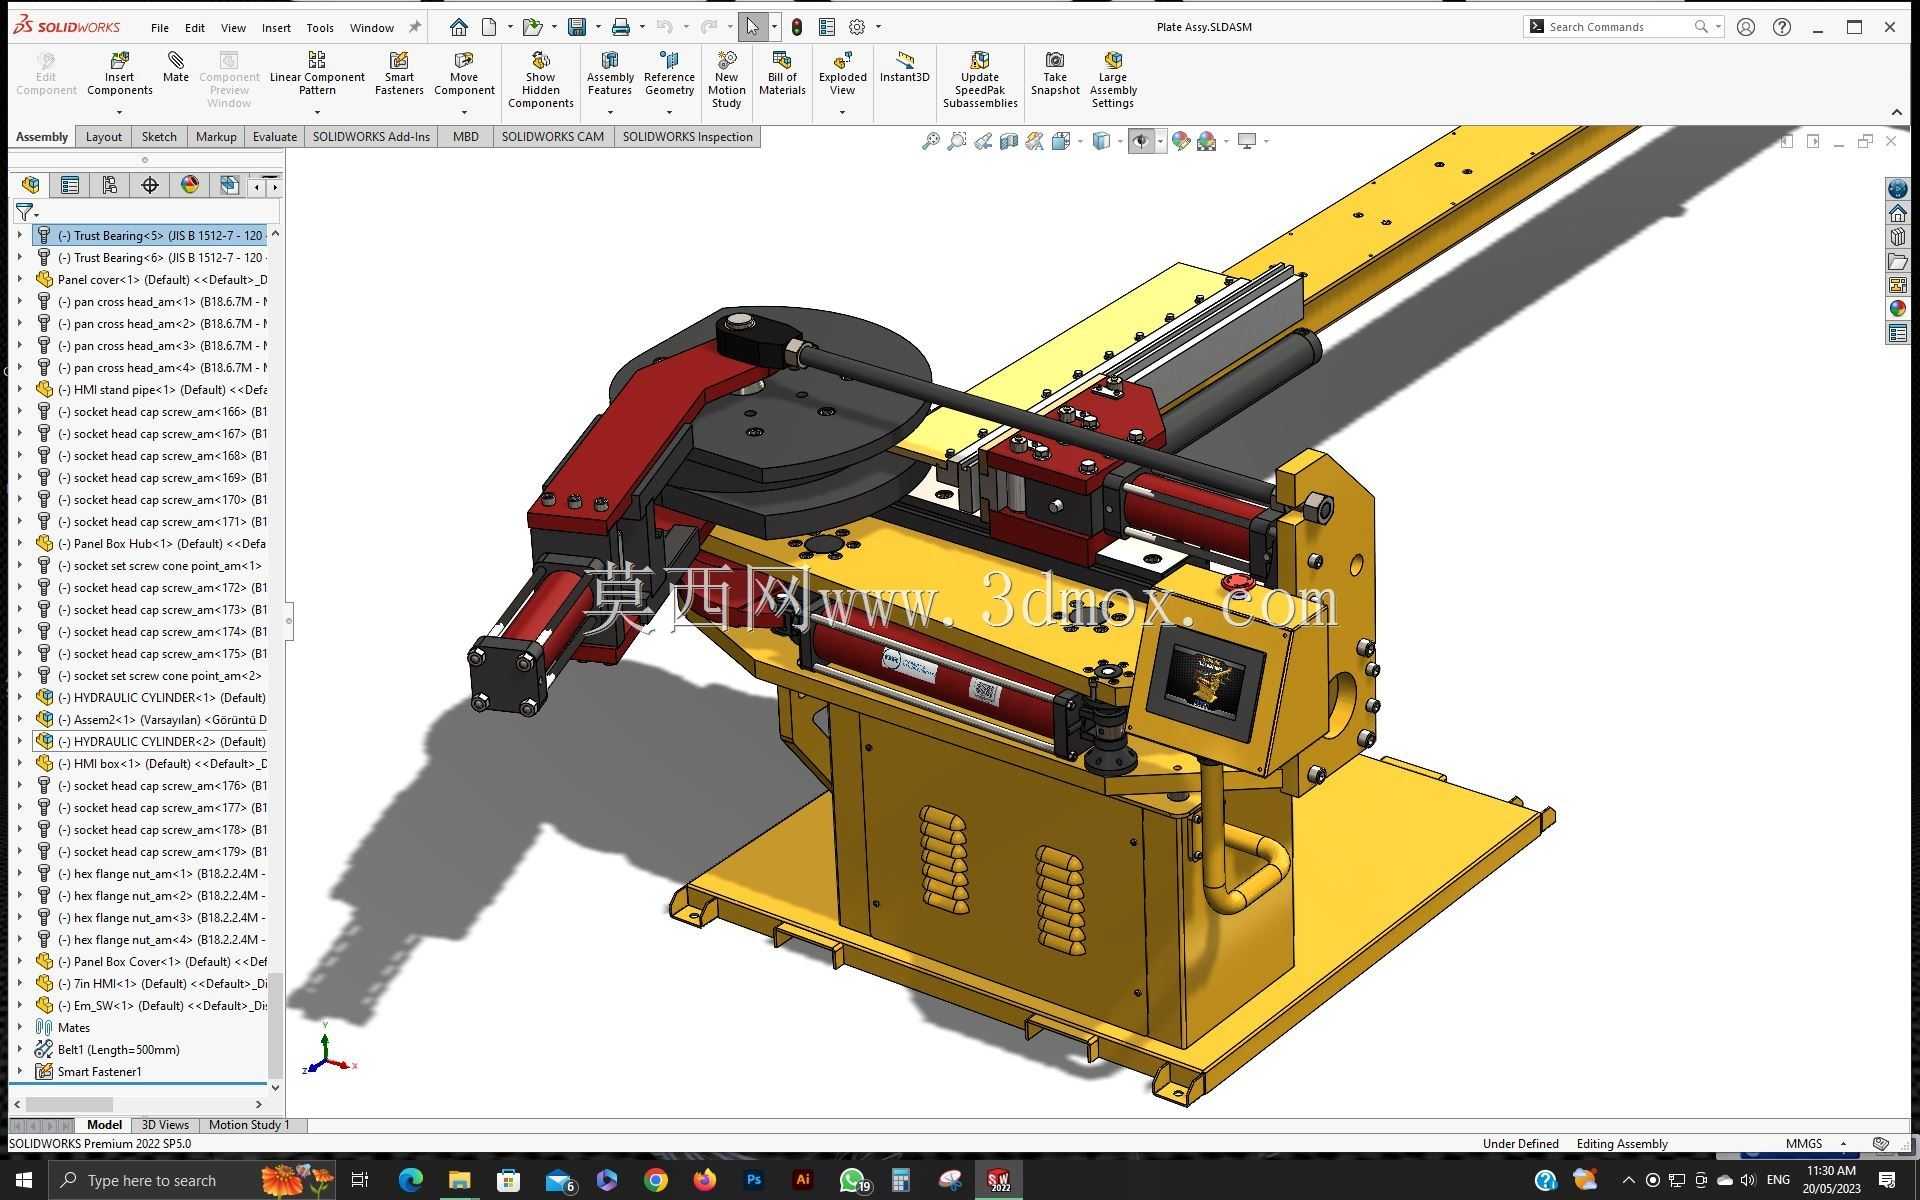Open the ConfigurationManager tab
This screenshot has height=1200, width=1920.
110,185
